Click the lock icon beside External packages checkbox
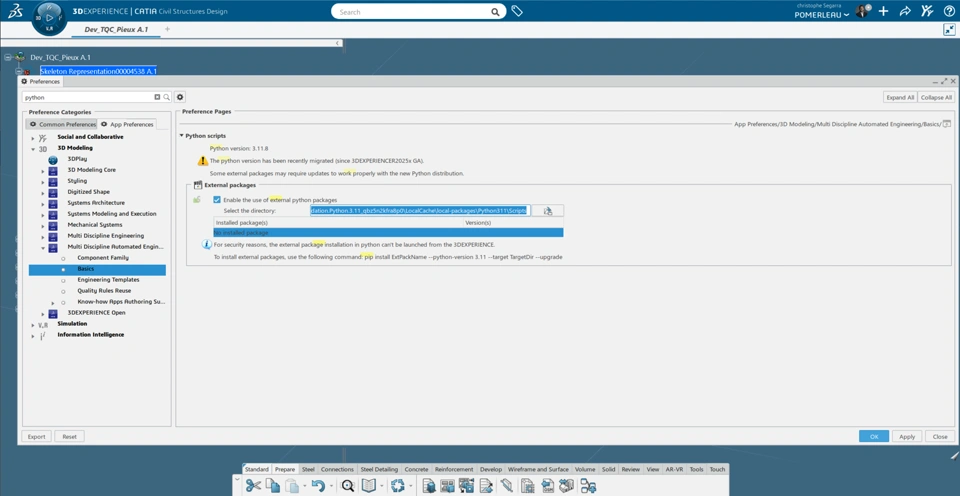Image resolution: width=960 pixels, height=496 pixels. [197, 200]
